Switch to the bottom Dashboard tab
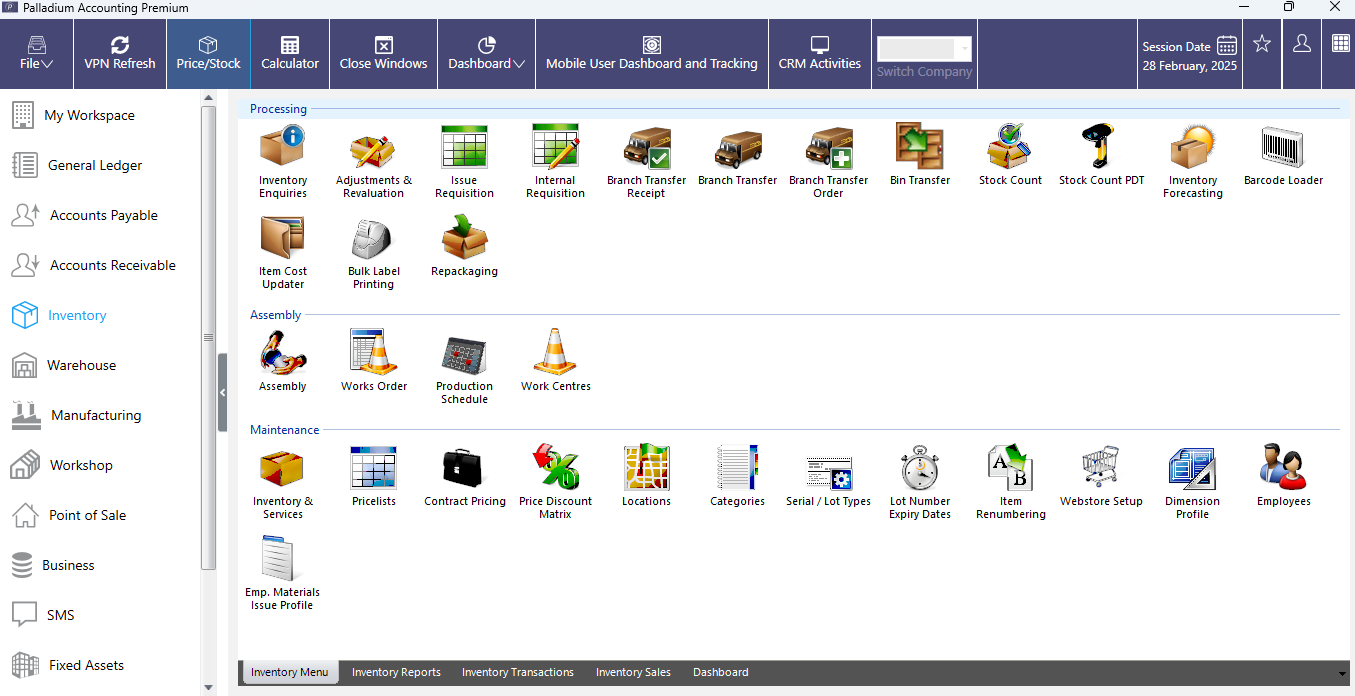The image size is (1355, 696). [x=720, y=672]
